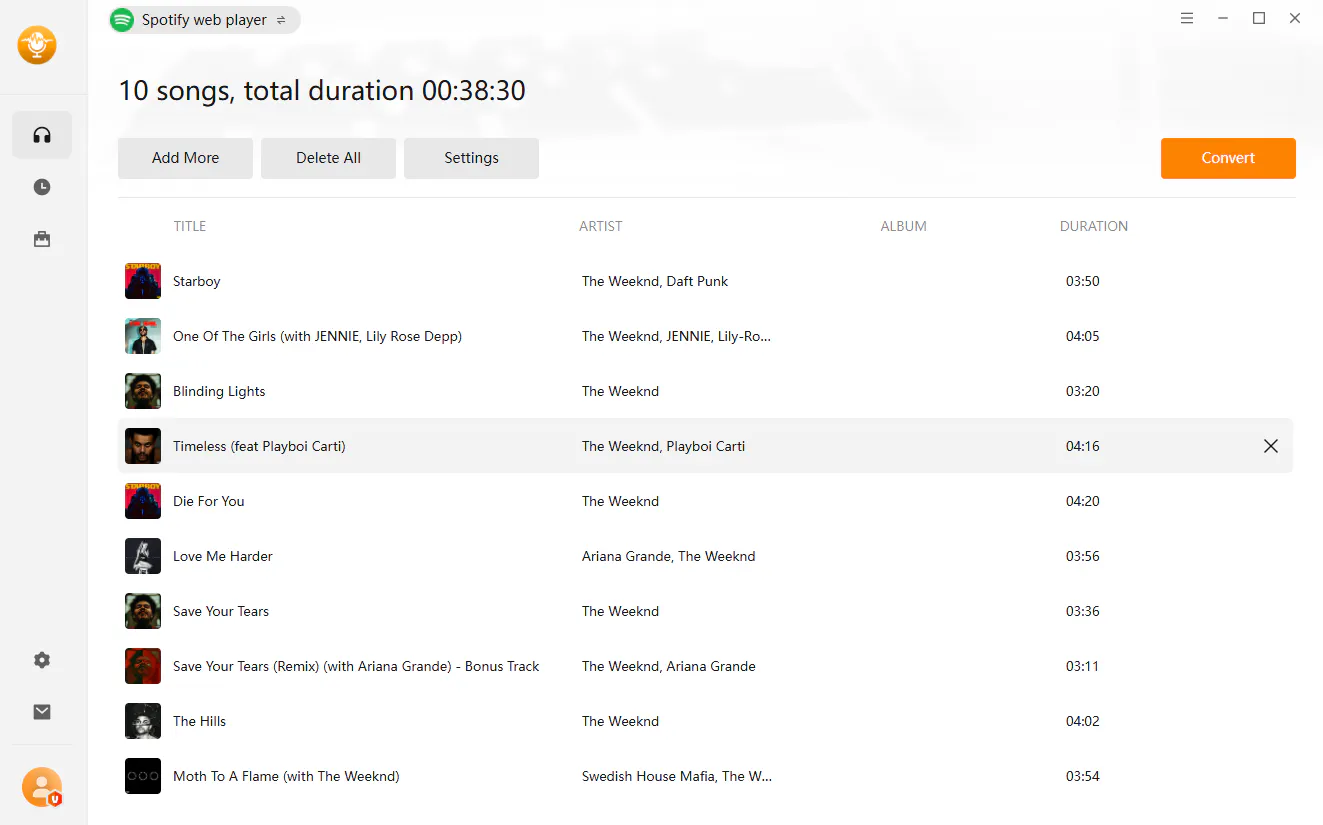Open the toolbox section in sidebar

tap(42, 239)
